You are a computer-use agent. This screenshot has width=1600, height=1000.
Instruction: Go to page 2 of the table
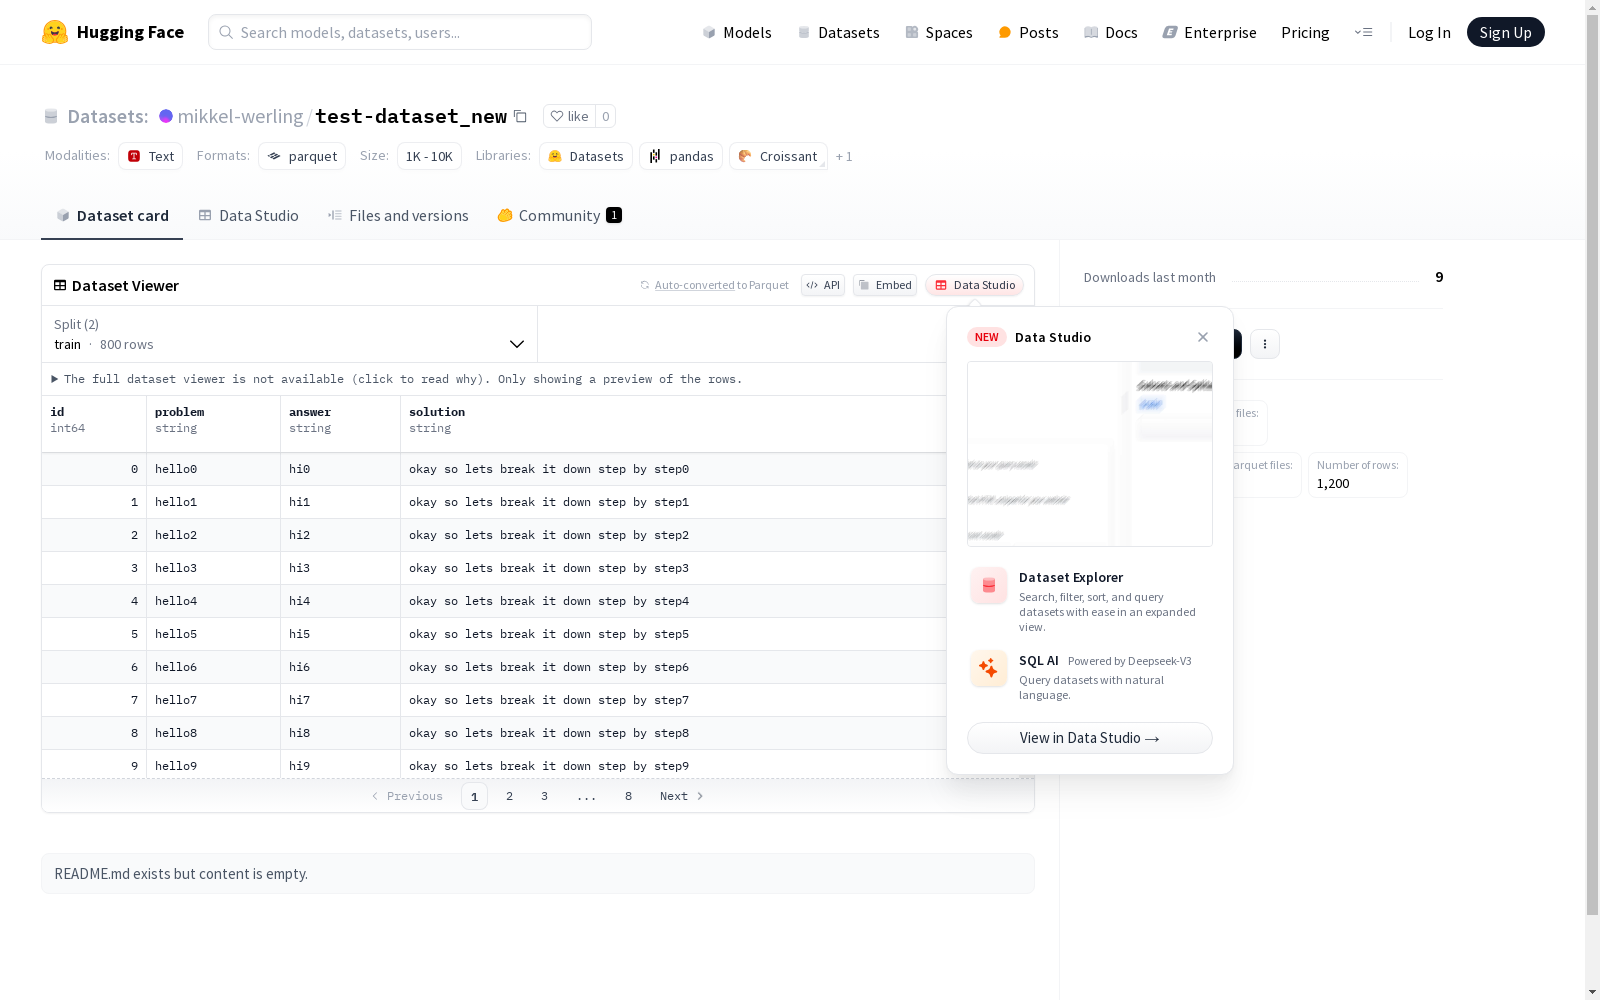pos(509,796)
